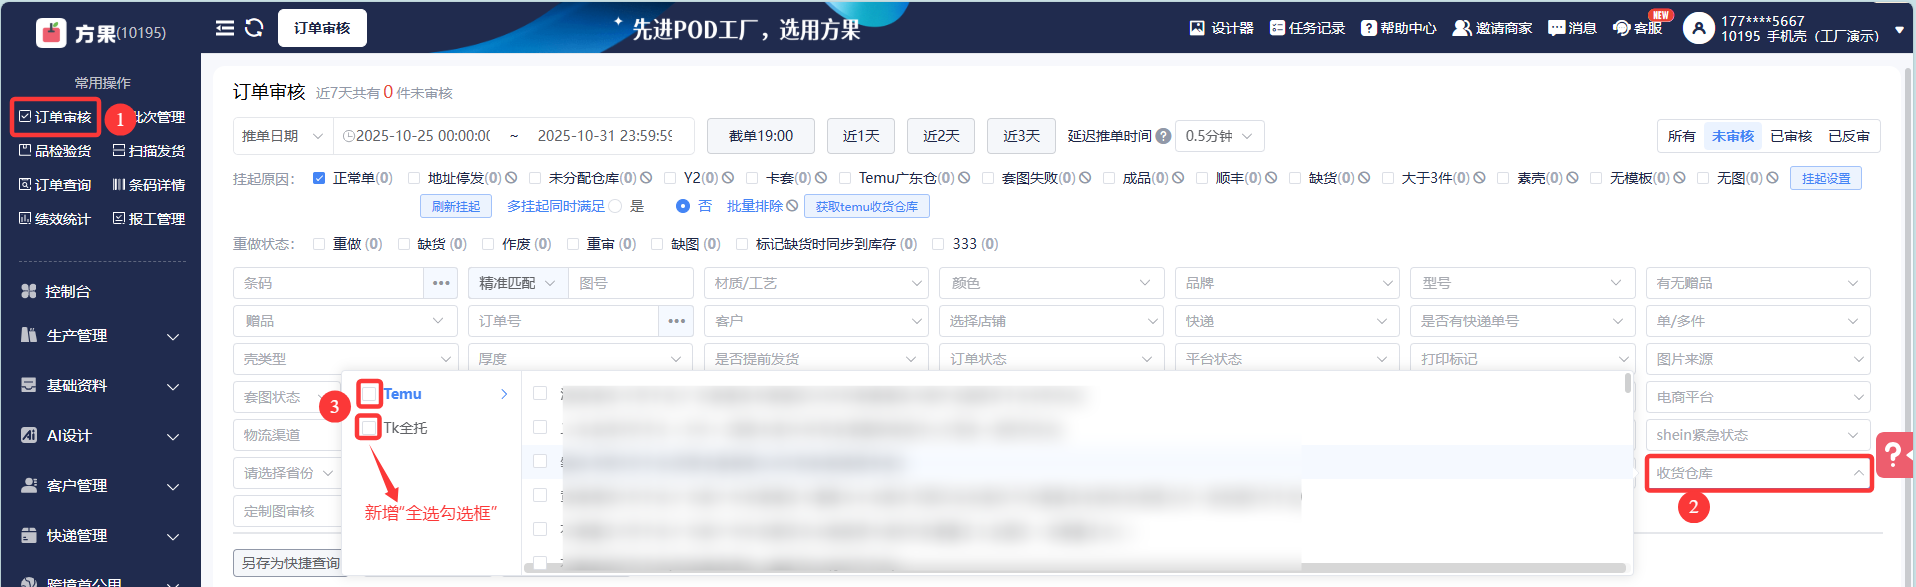
Task: Check the 未分配仓库 checkbox
Action: coord(535,178)
